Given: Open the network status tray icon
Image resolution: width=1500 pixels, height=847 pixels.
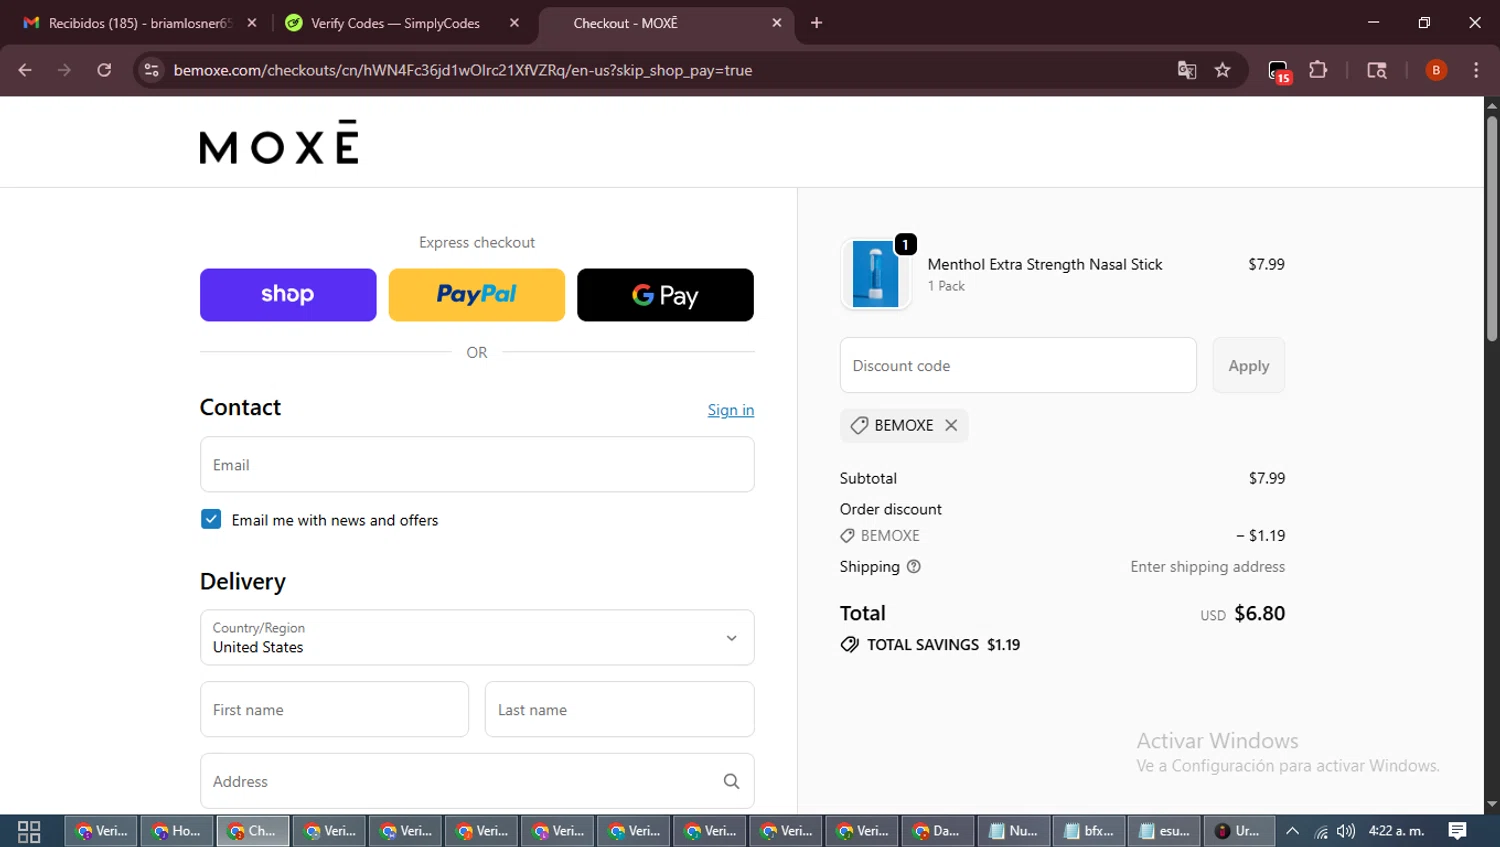Looking at the screenshot, I should 1321,831.
